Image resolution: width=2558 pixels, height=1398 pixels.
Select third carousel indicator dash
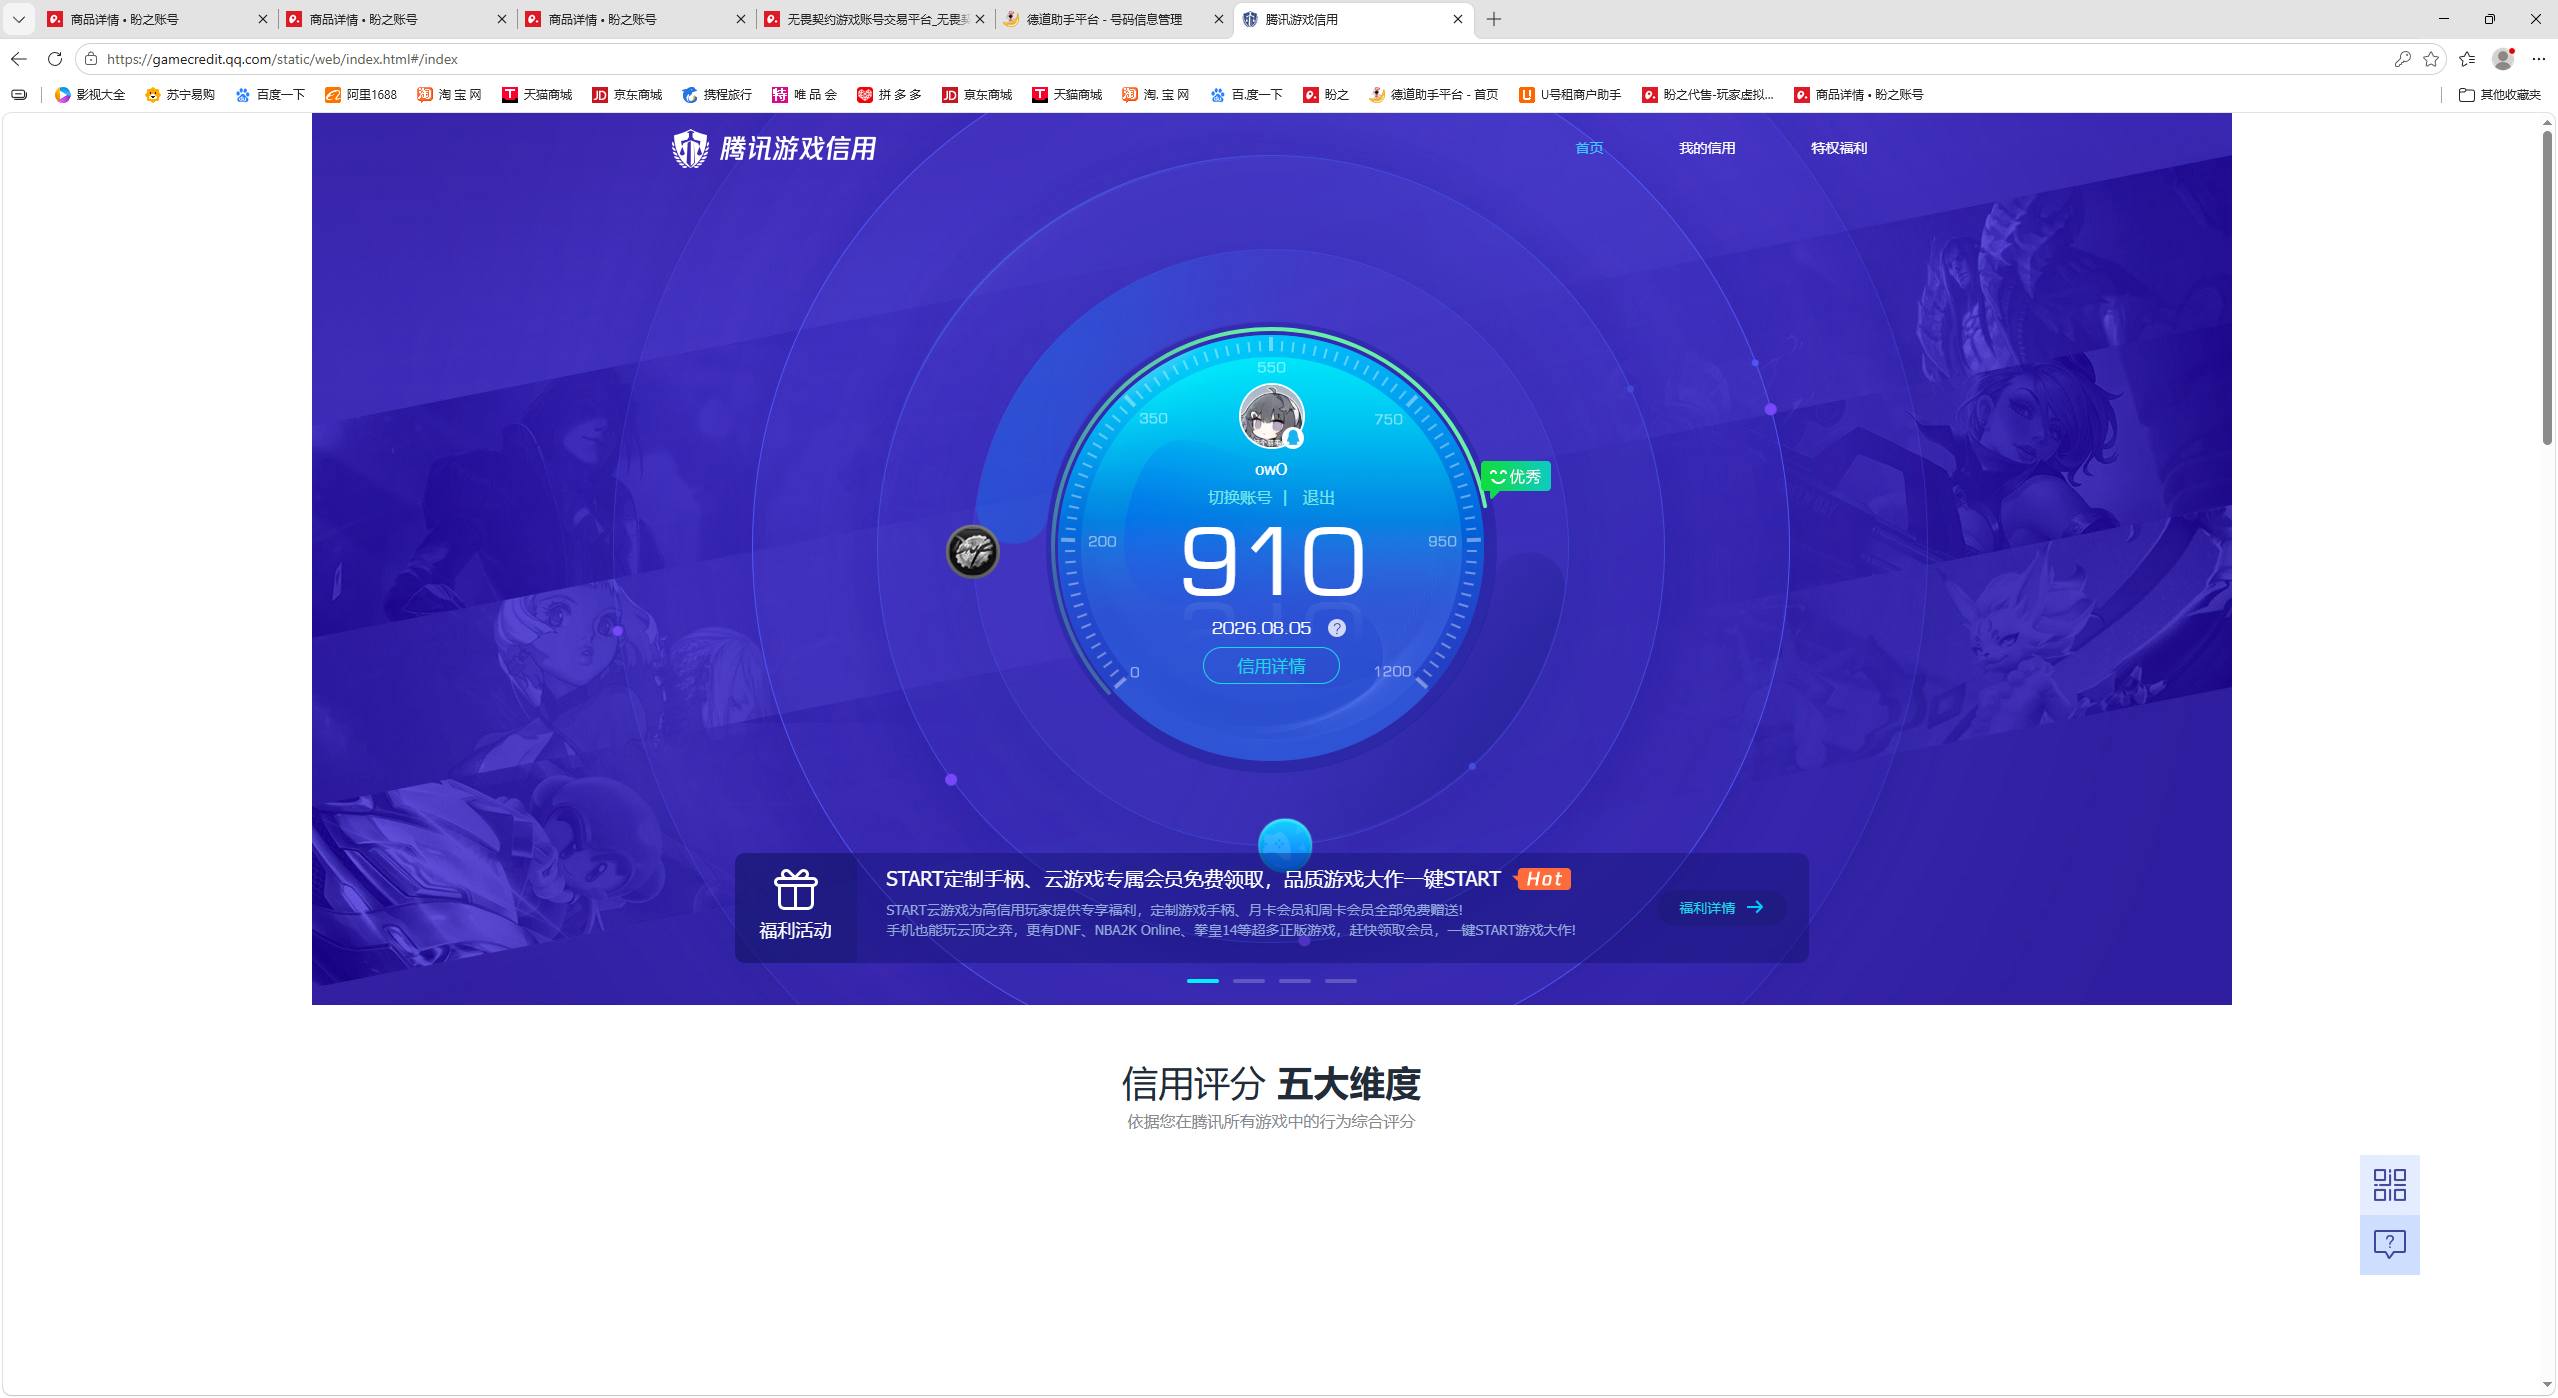pos(1295,981)
